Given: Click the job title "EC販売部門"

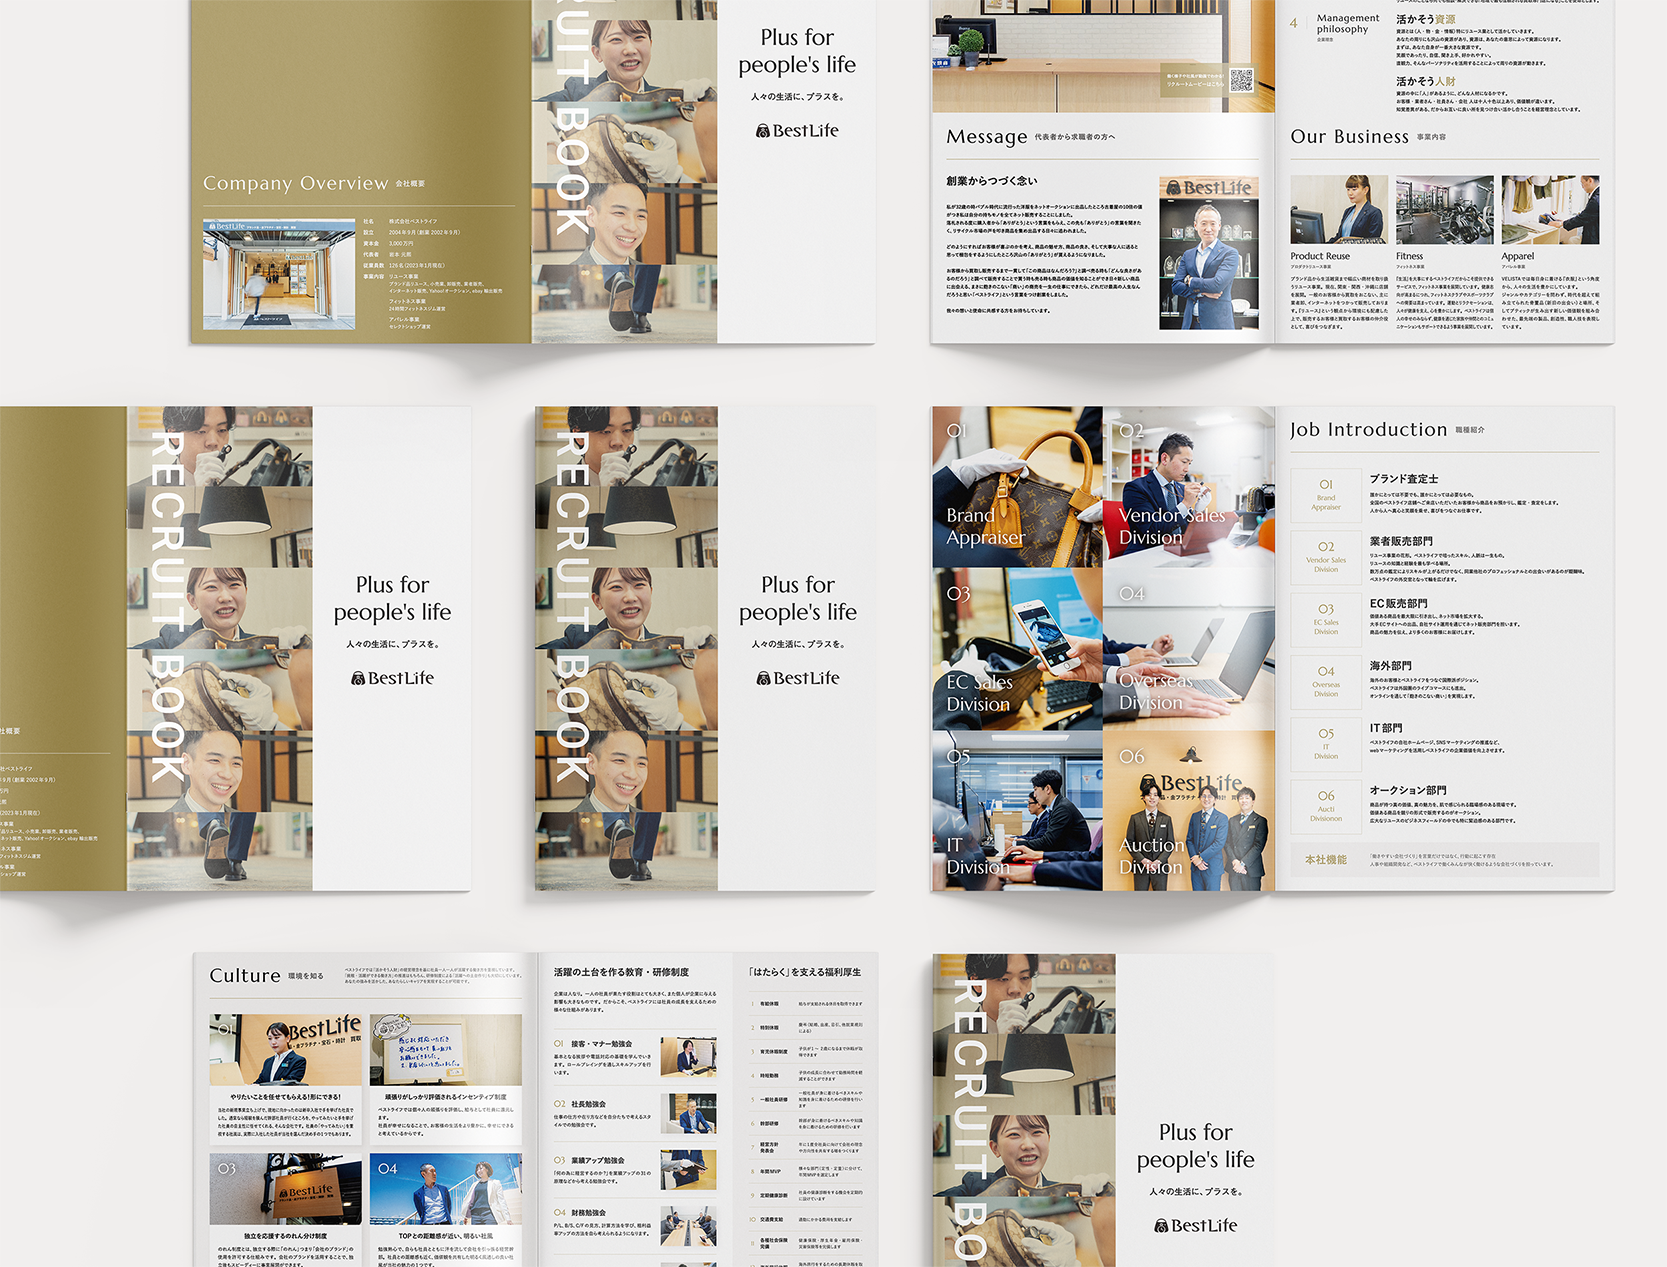Looking at the screenshot, I should (x=1398, y=604).
